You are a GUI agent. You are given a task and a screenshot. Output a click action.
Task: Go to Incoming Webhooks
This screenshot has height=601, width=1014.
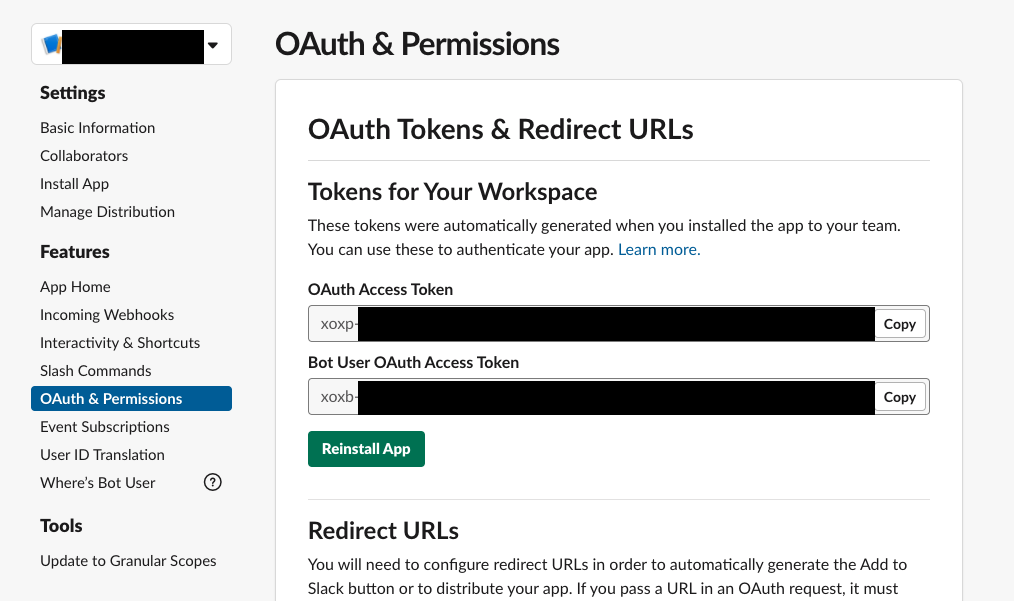coord(107,314)
